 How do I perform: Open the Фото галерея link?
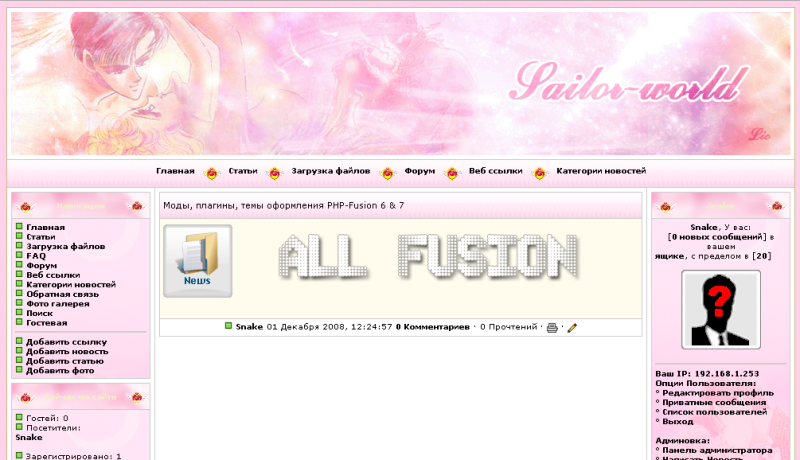(58, 304)
